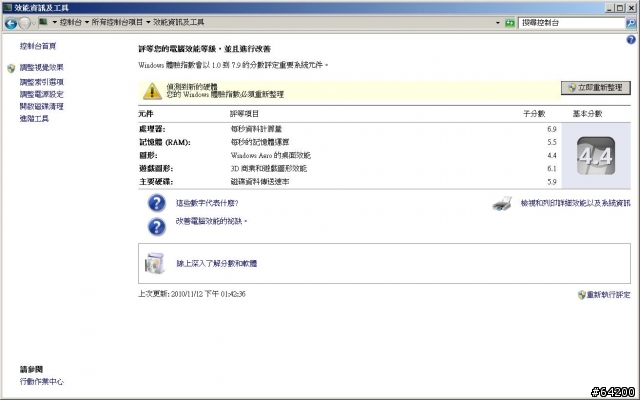
Task: Open 調整索引選項 link
Action: 42,82
